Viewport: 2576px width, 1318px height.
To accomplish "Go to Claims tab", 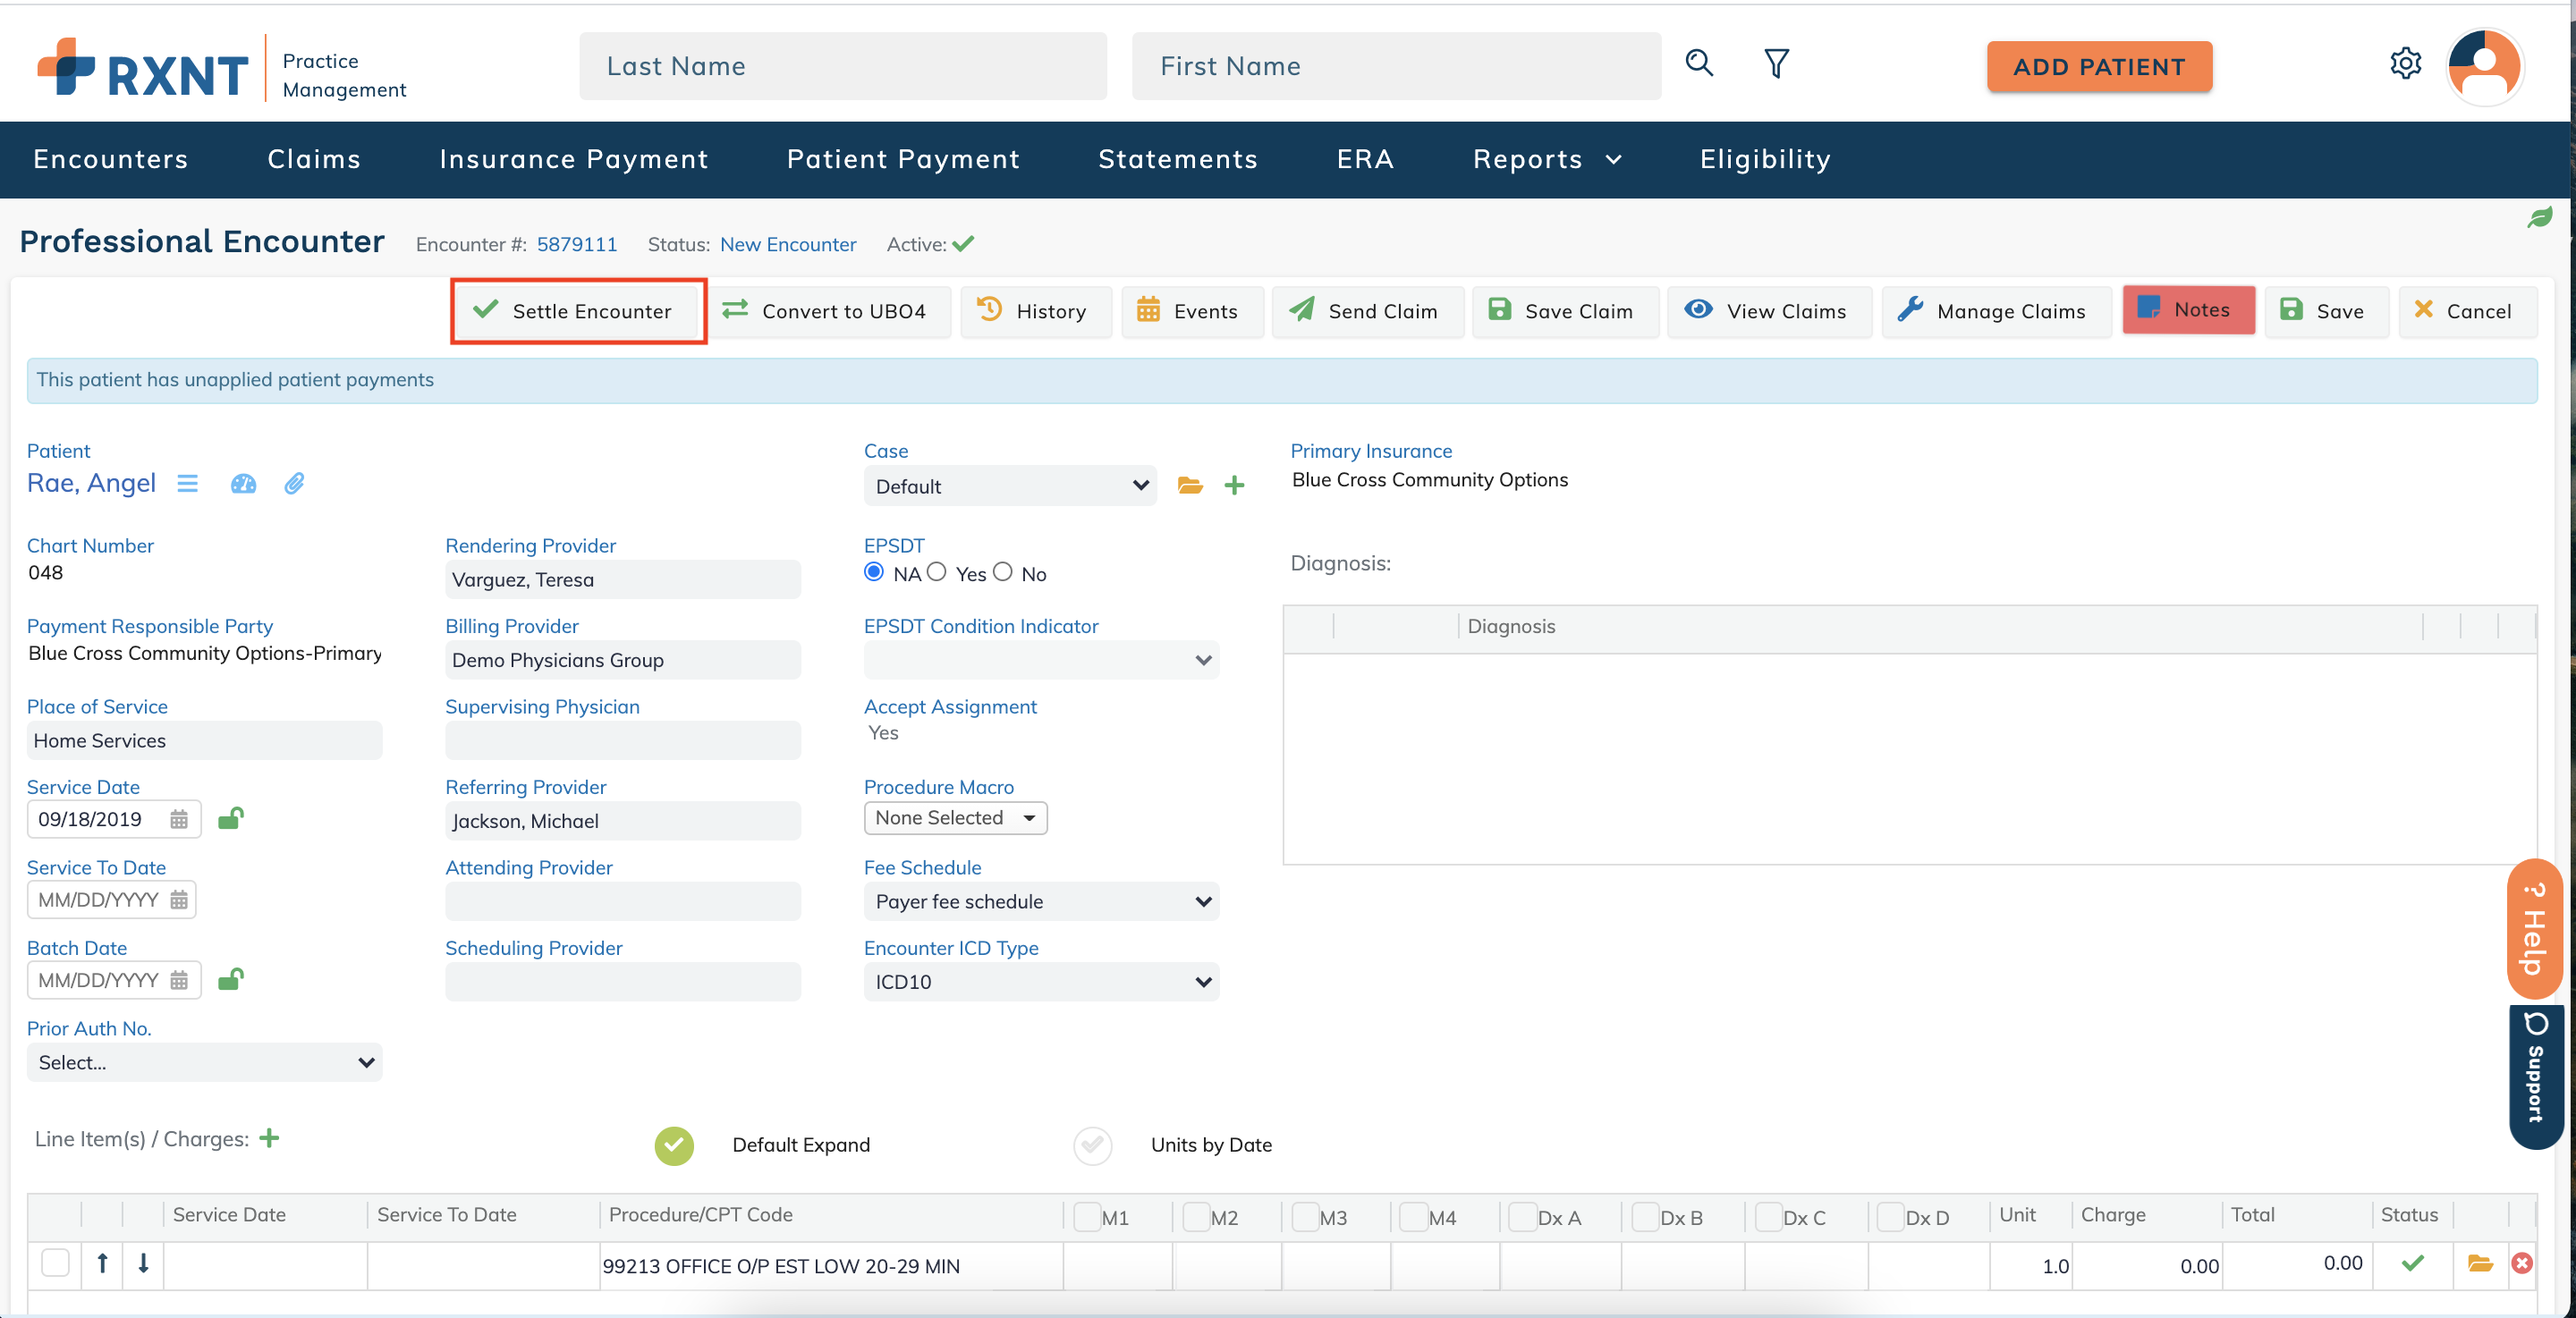I will tap(314, 159).
